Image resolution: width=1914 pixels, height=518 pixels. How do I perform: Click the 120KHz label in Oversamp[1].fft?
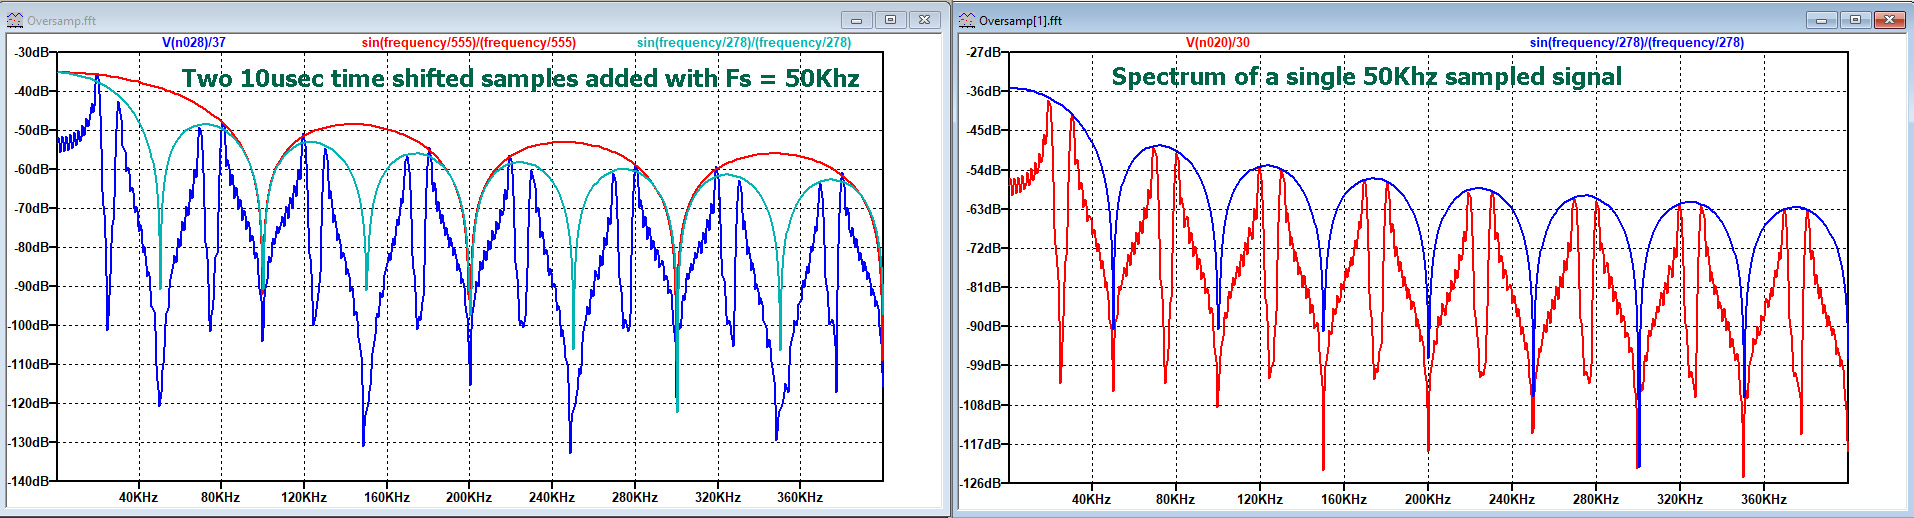pos(1259,499)
